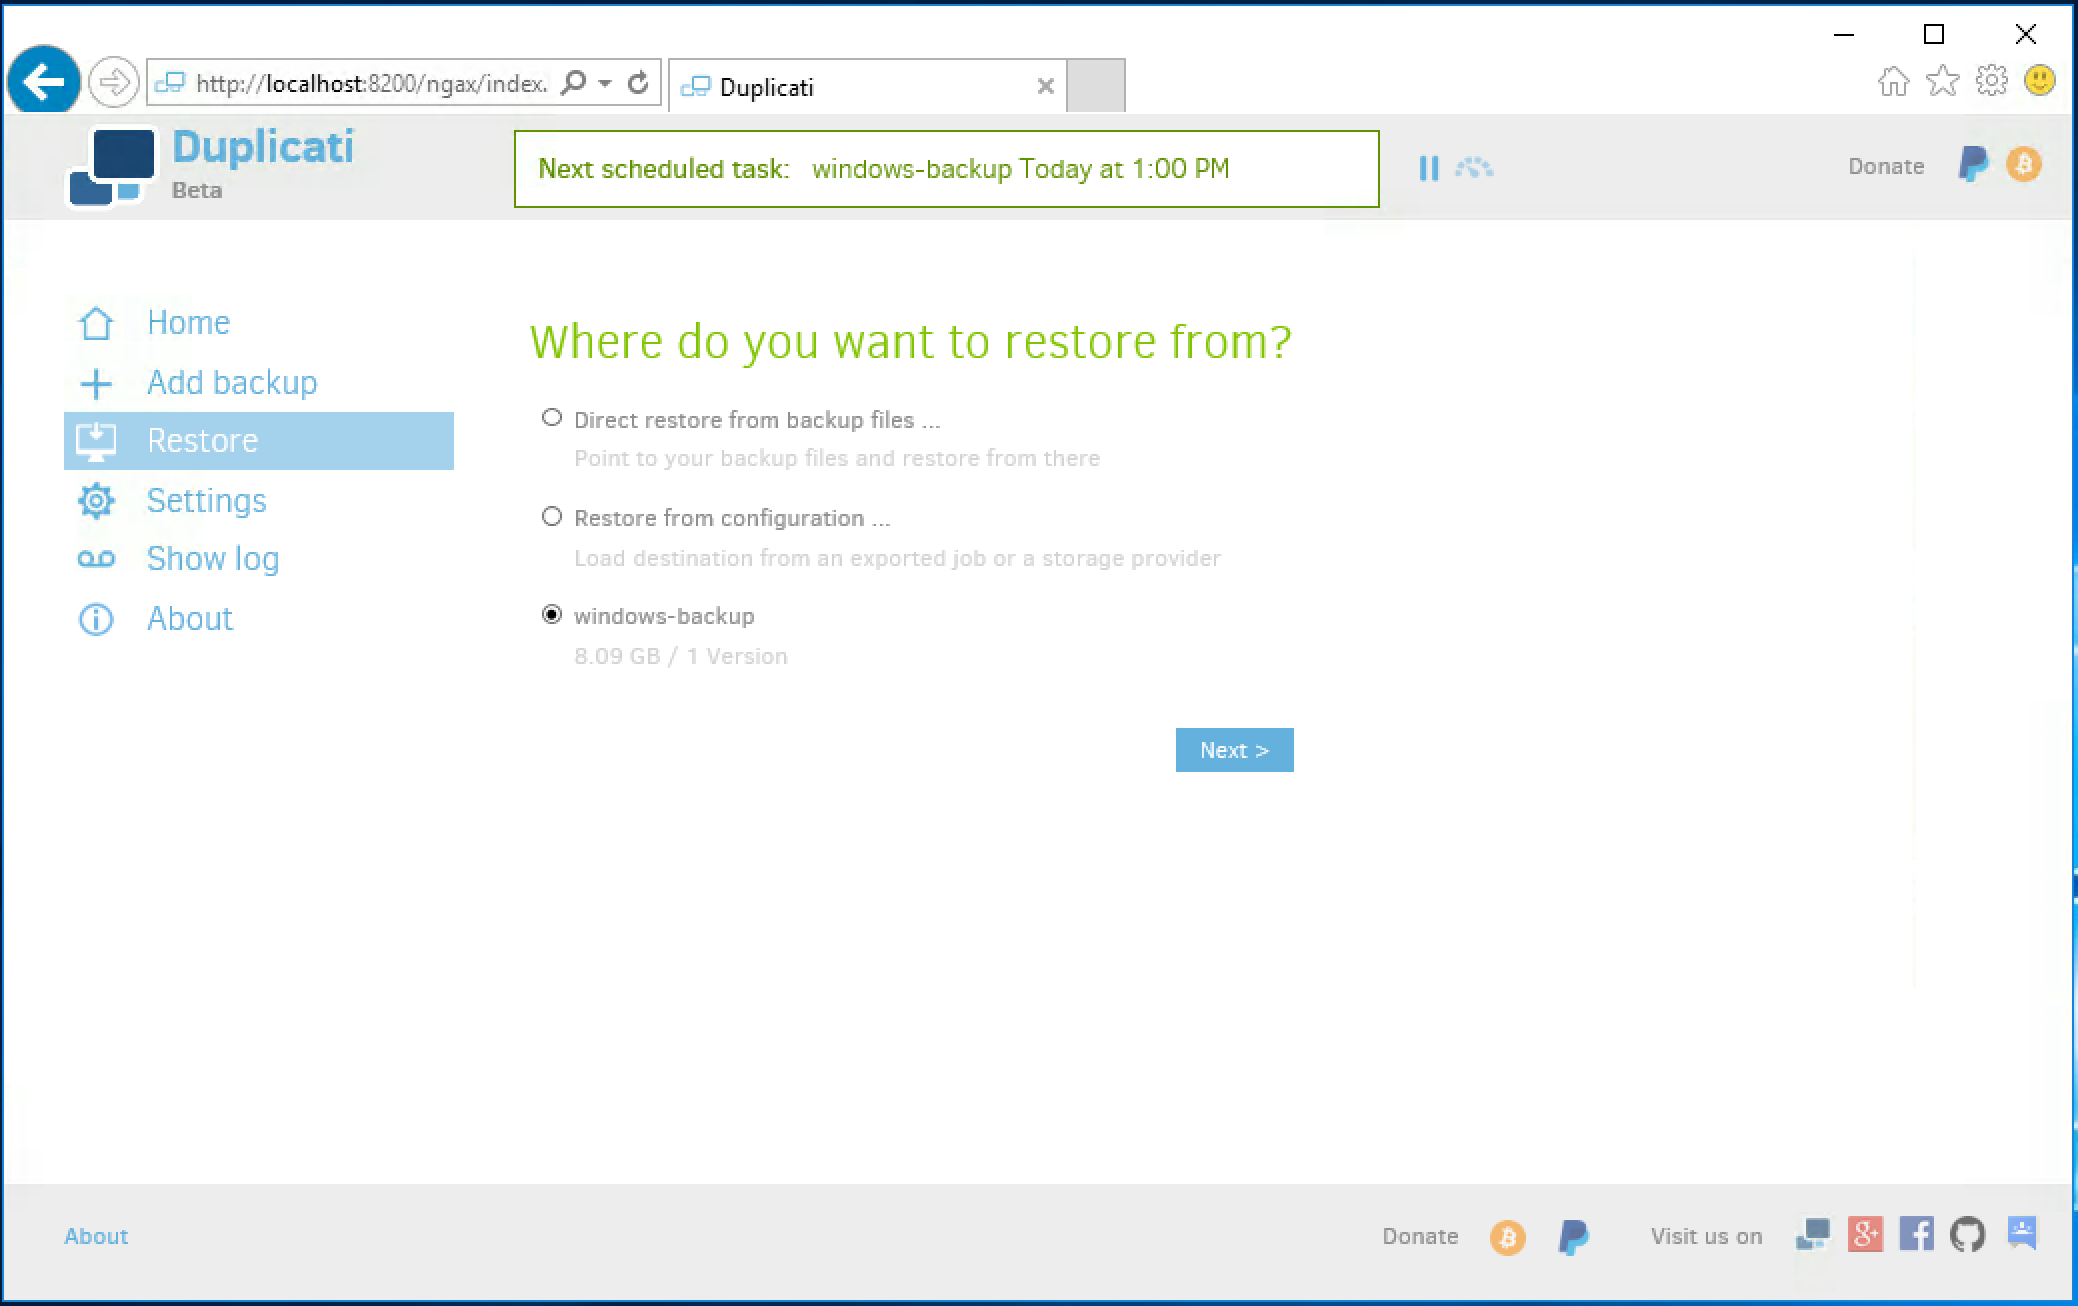The image size is (2078, 1306).
Task: Pause Duplicati with the pause icon
Action: coord(1428,168)
